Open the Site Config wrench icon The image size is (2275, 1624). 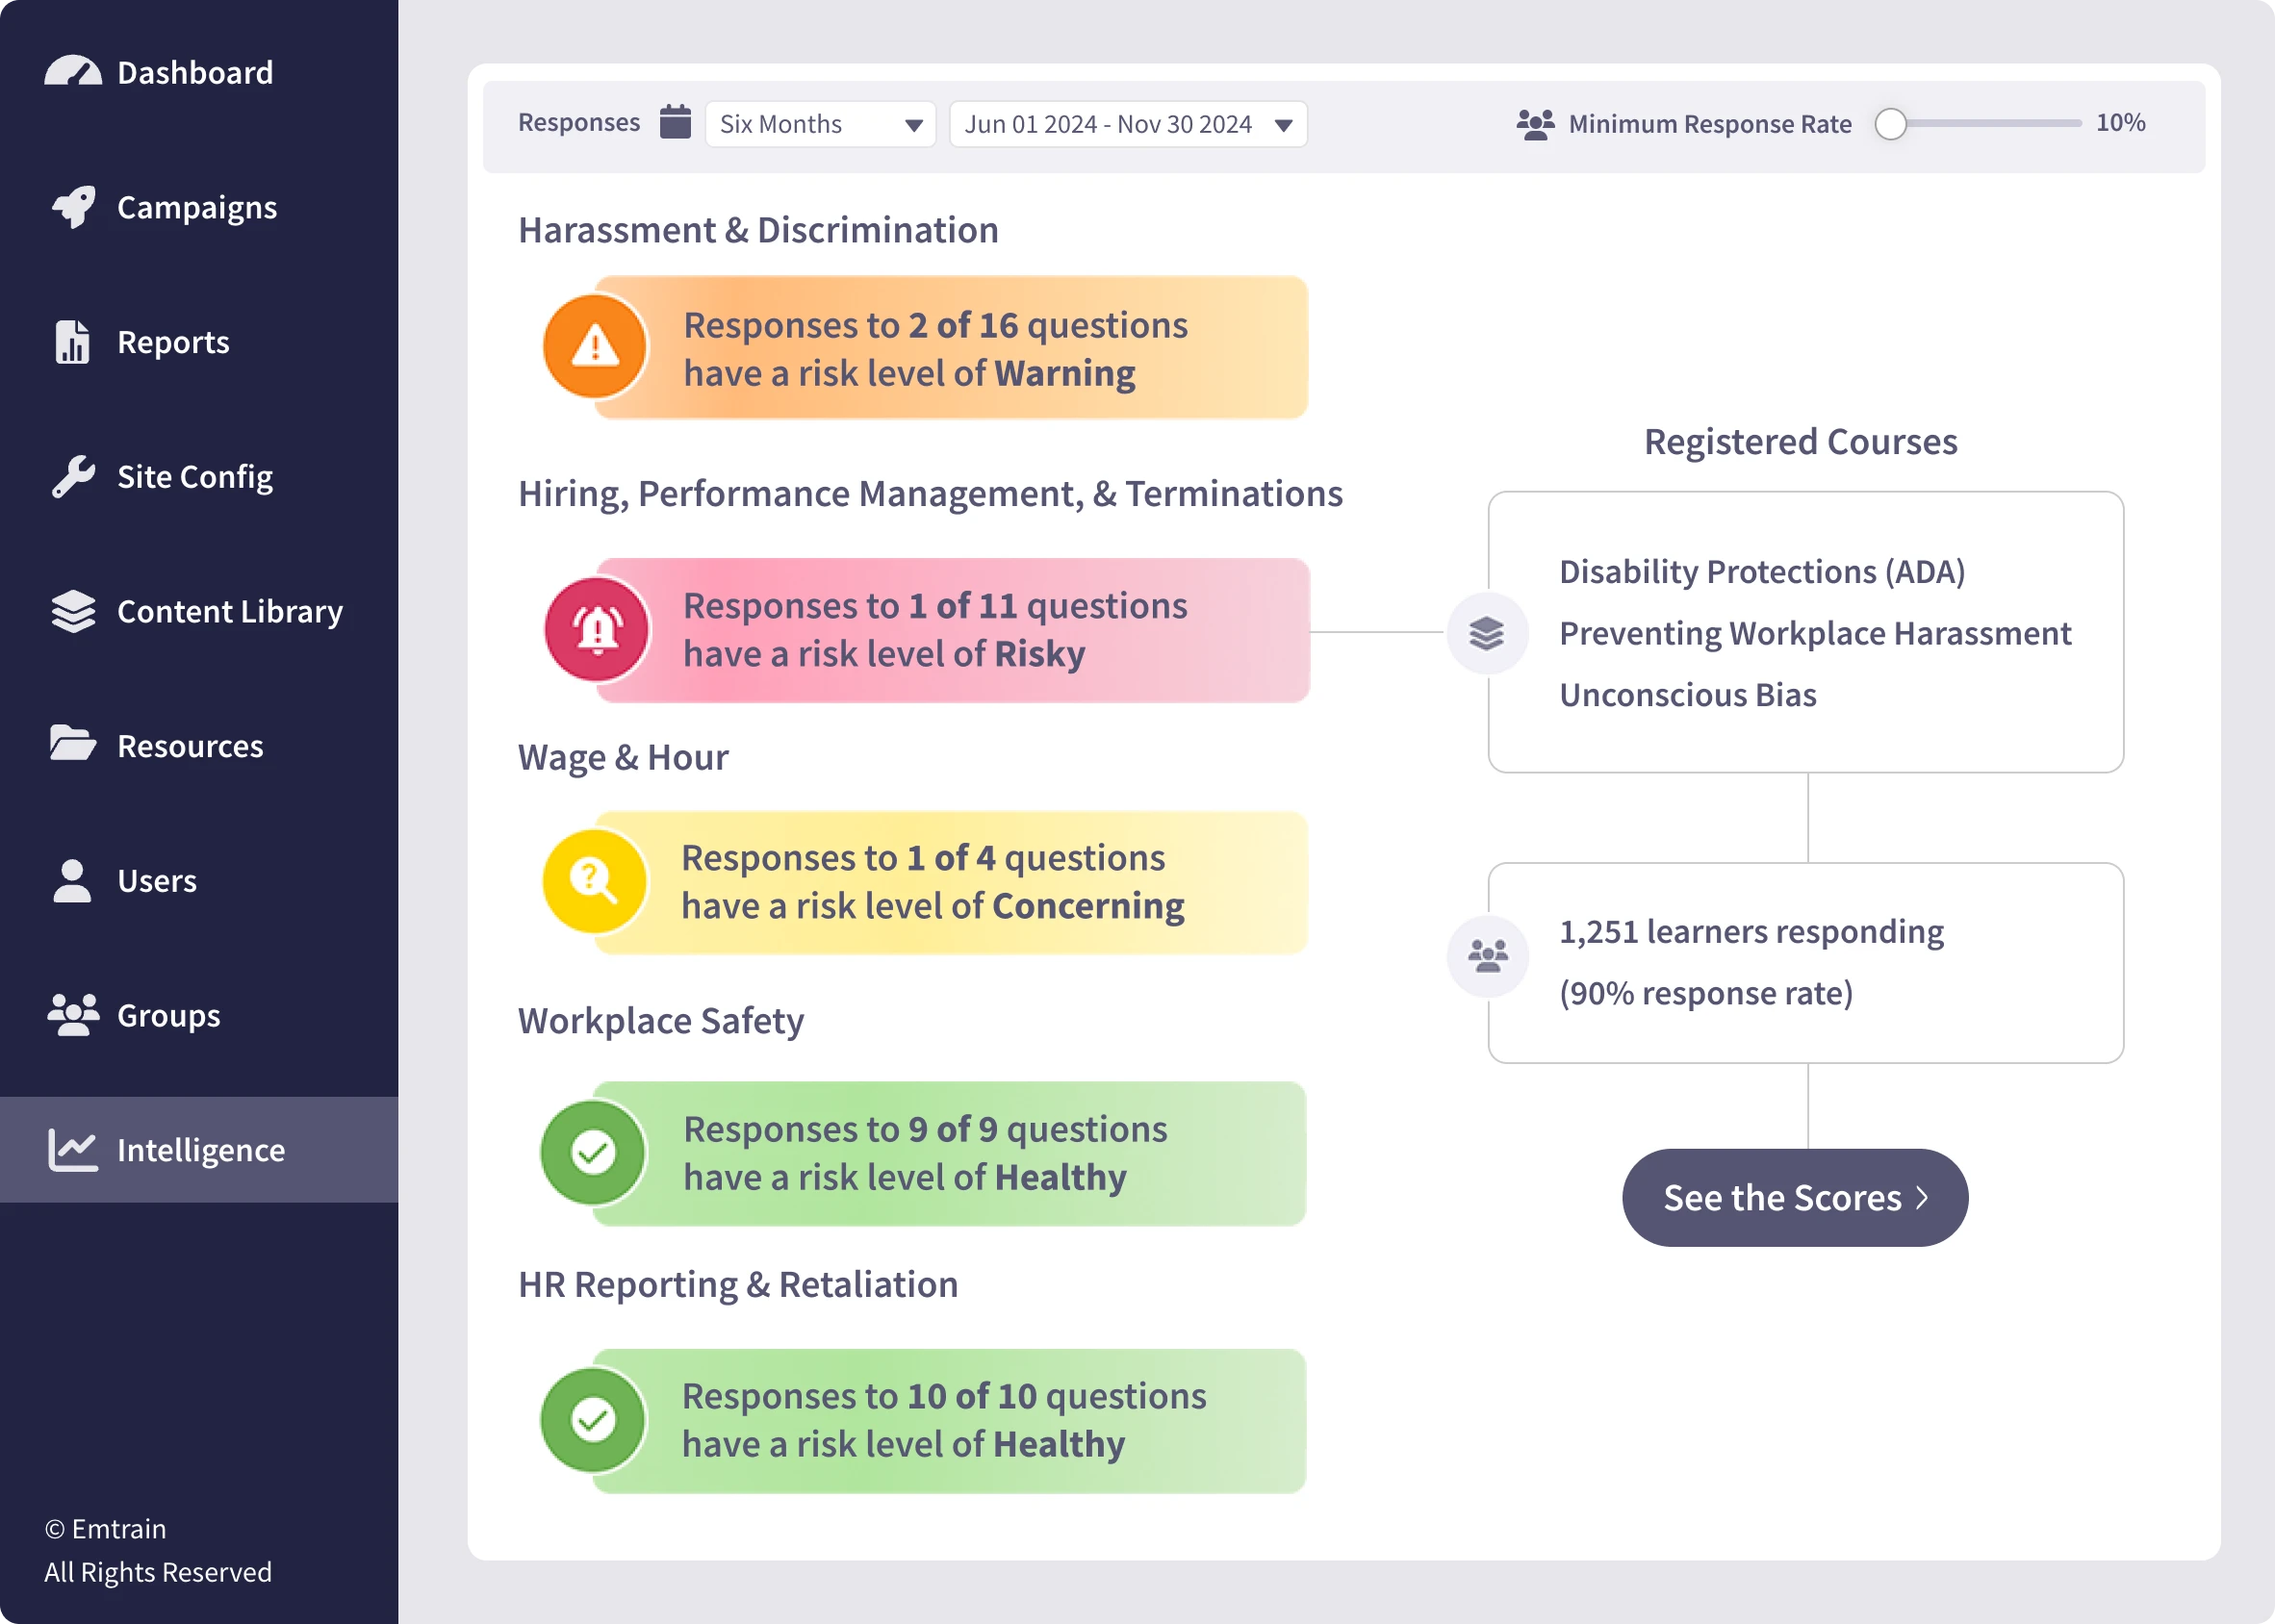[x=73, y=477]
